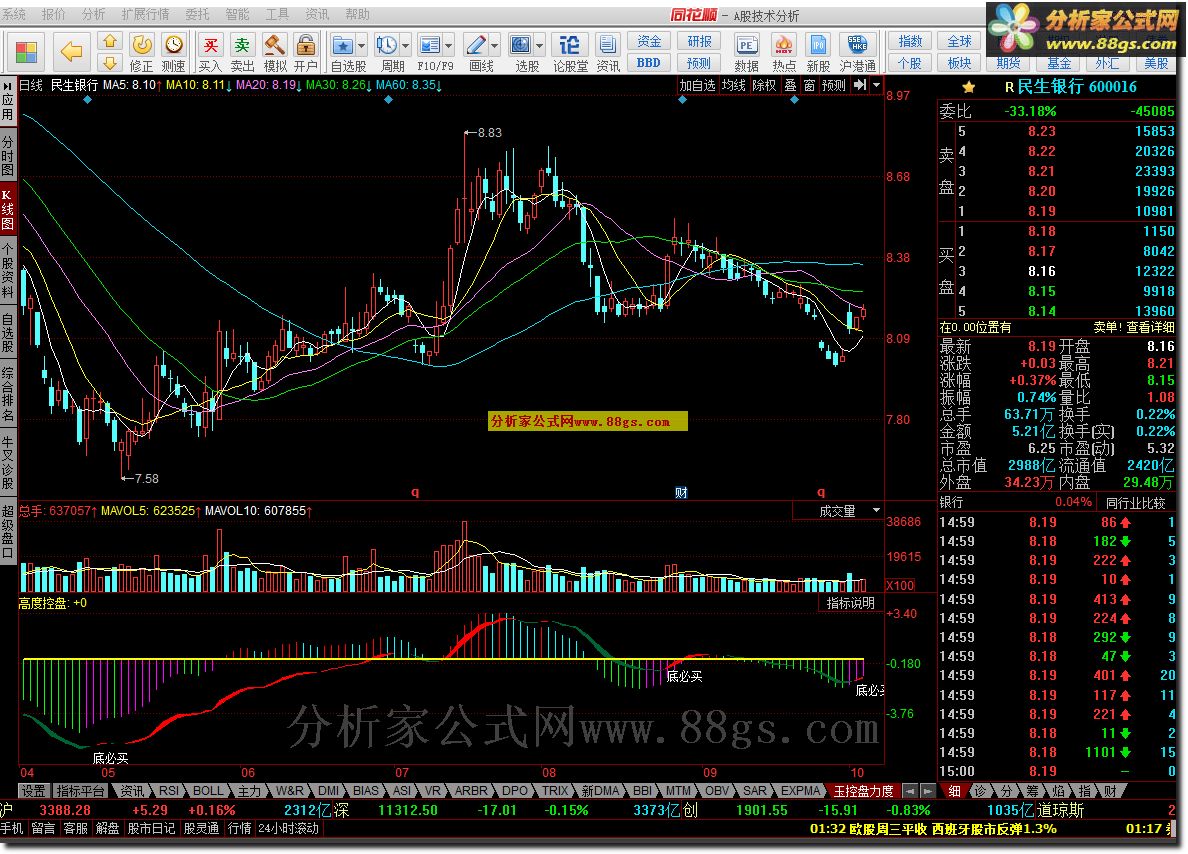Click the 加自选 add to watchlist button

tap(697, 85)
